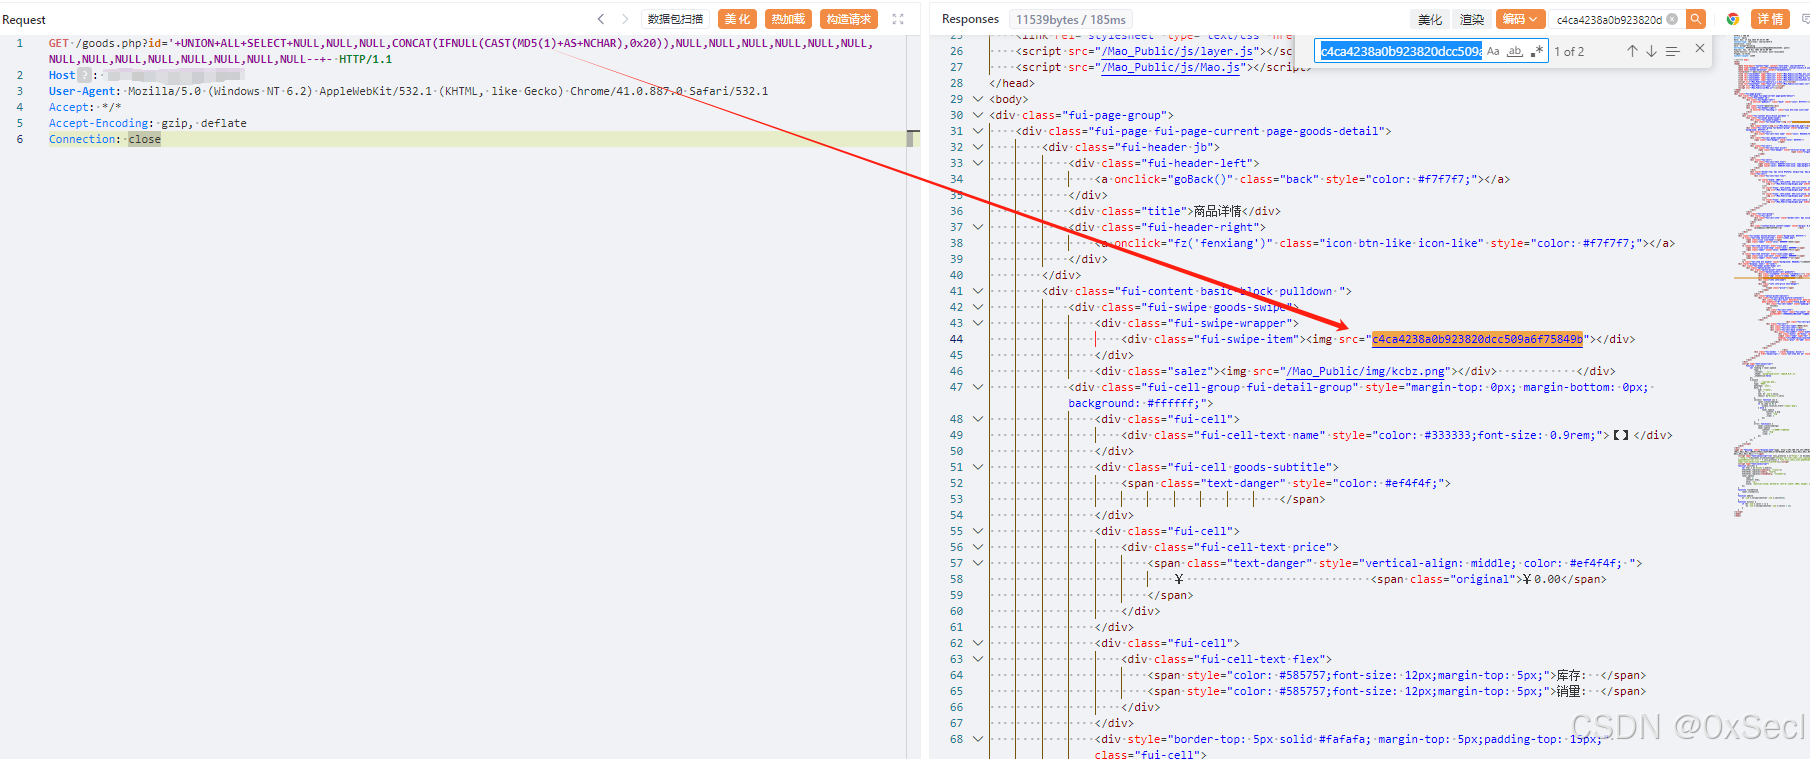Collapse the body tag at line 29
The height and width of the screenshot is (759, 1810).
click(978, 99)
